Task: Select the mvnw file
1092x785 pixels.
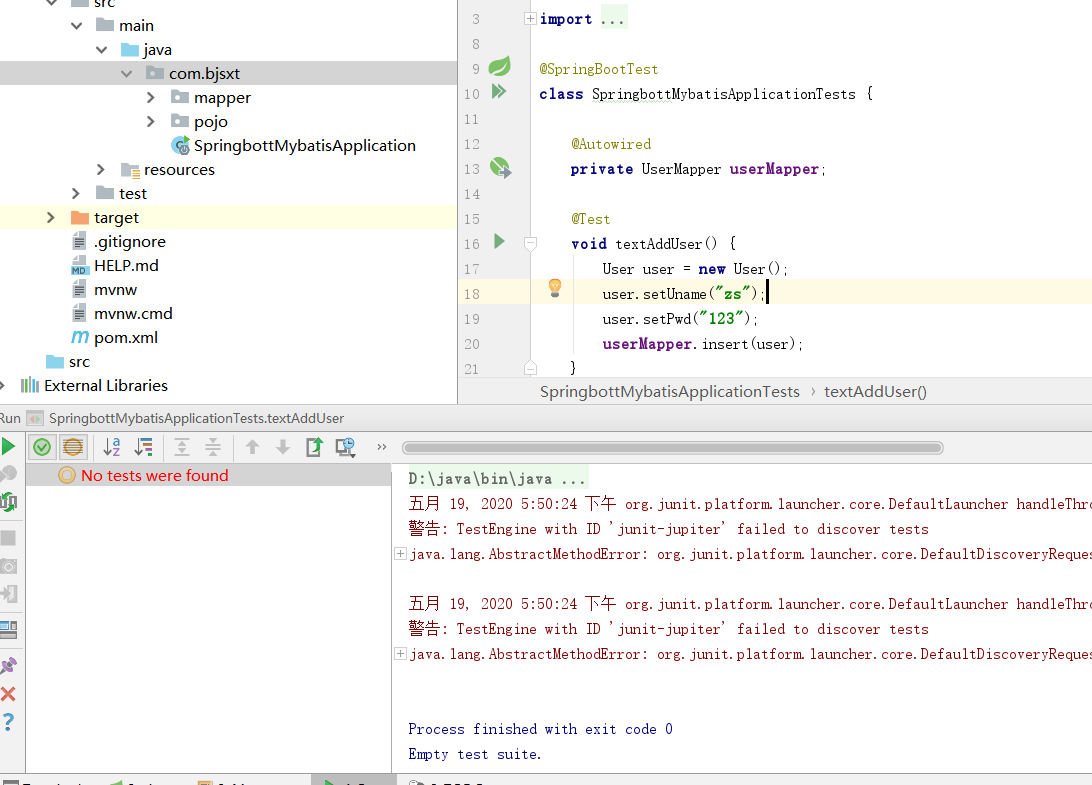Action: [115, 290]
